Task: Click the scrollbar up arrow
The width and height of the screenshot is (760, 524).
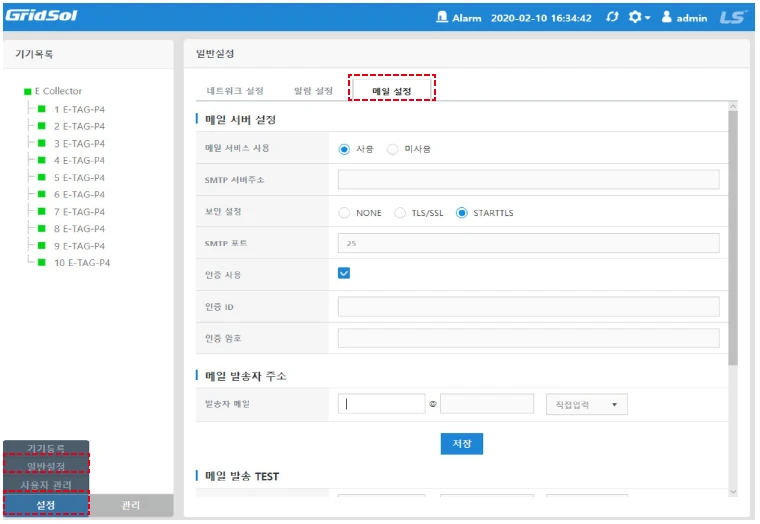Action: pyautogui.click(x=733, y=106)
